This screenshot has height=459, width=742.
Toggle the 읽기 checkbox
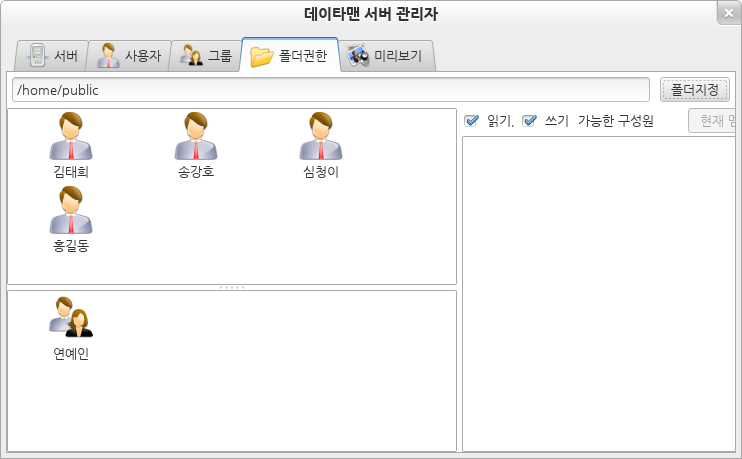click(473, 121)
